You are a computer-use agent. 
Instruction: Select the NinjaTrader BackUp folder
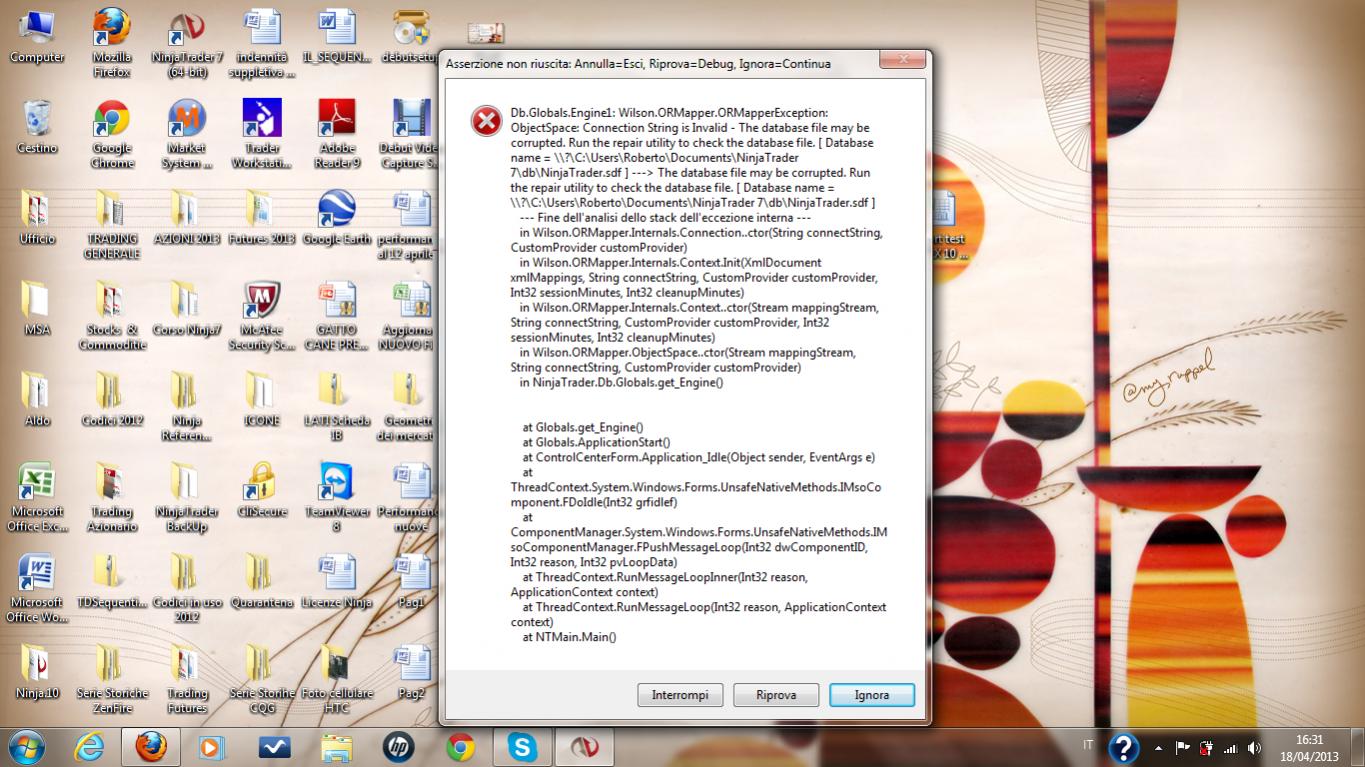[187, 497]
